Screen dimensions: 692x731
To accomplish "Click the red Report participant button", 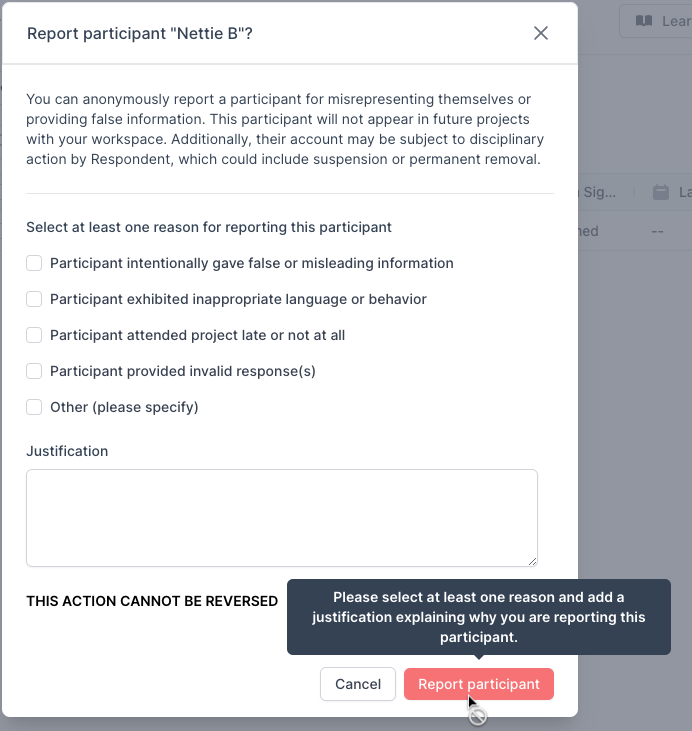I will [478, 684].
